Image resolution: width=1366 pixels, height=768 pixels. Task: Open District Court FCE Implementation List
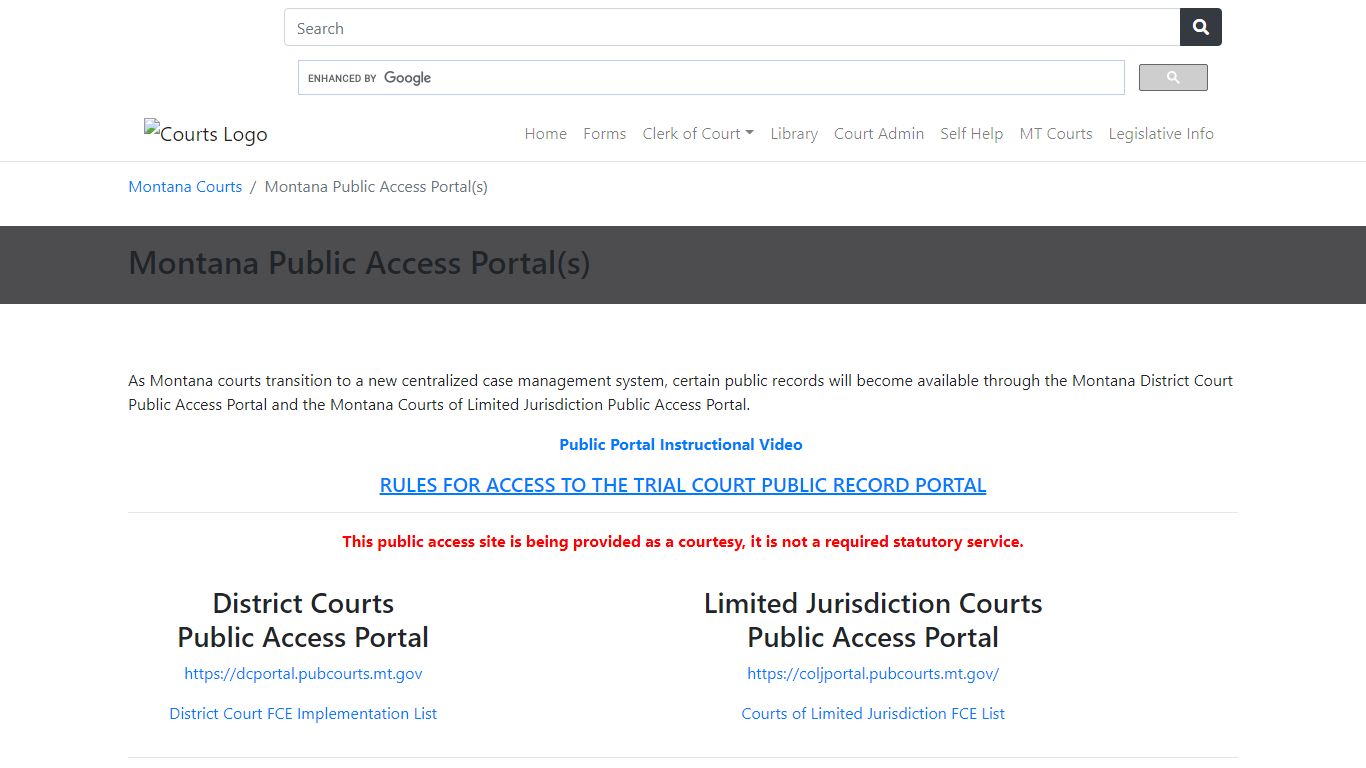tap(303, 714)
